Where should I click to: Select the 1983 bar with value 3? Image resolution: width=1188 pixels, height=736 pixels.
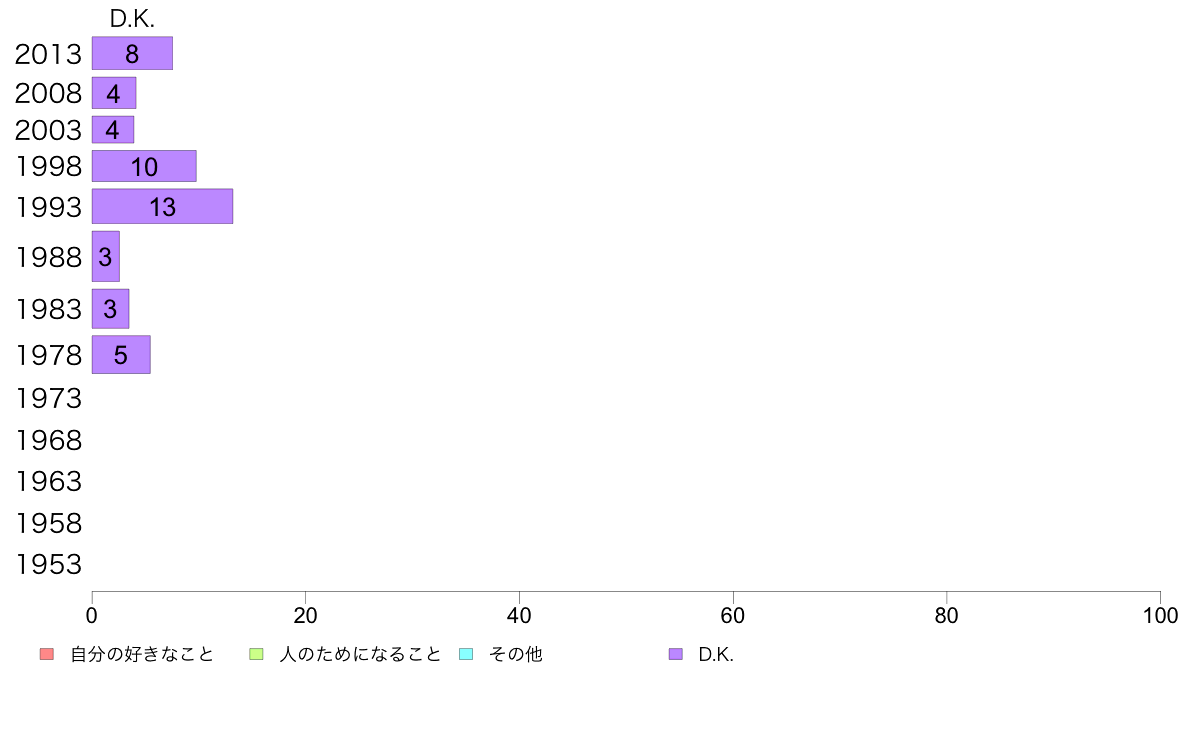[111, 308]
